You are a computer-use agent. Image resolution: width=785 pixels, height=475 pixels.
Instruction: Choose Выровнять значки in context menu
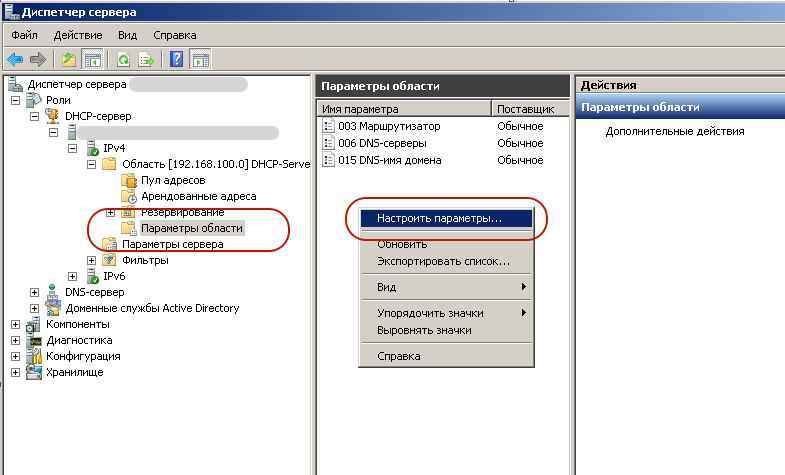446,330
